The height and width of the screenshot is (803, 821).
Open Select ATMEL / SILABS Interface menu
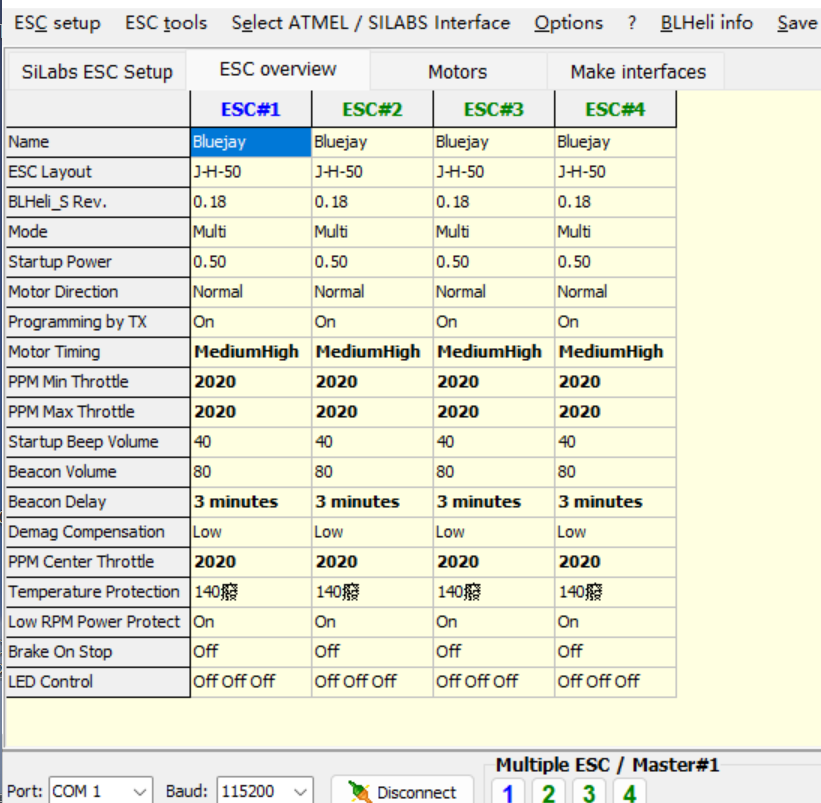pyautogui.click(x=371, y=23)
